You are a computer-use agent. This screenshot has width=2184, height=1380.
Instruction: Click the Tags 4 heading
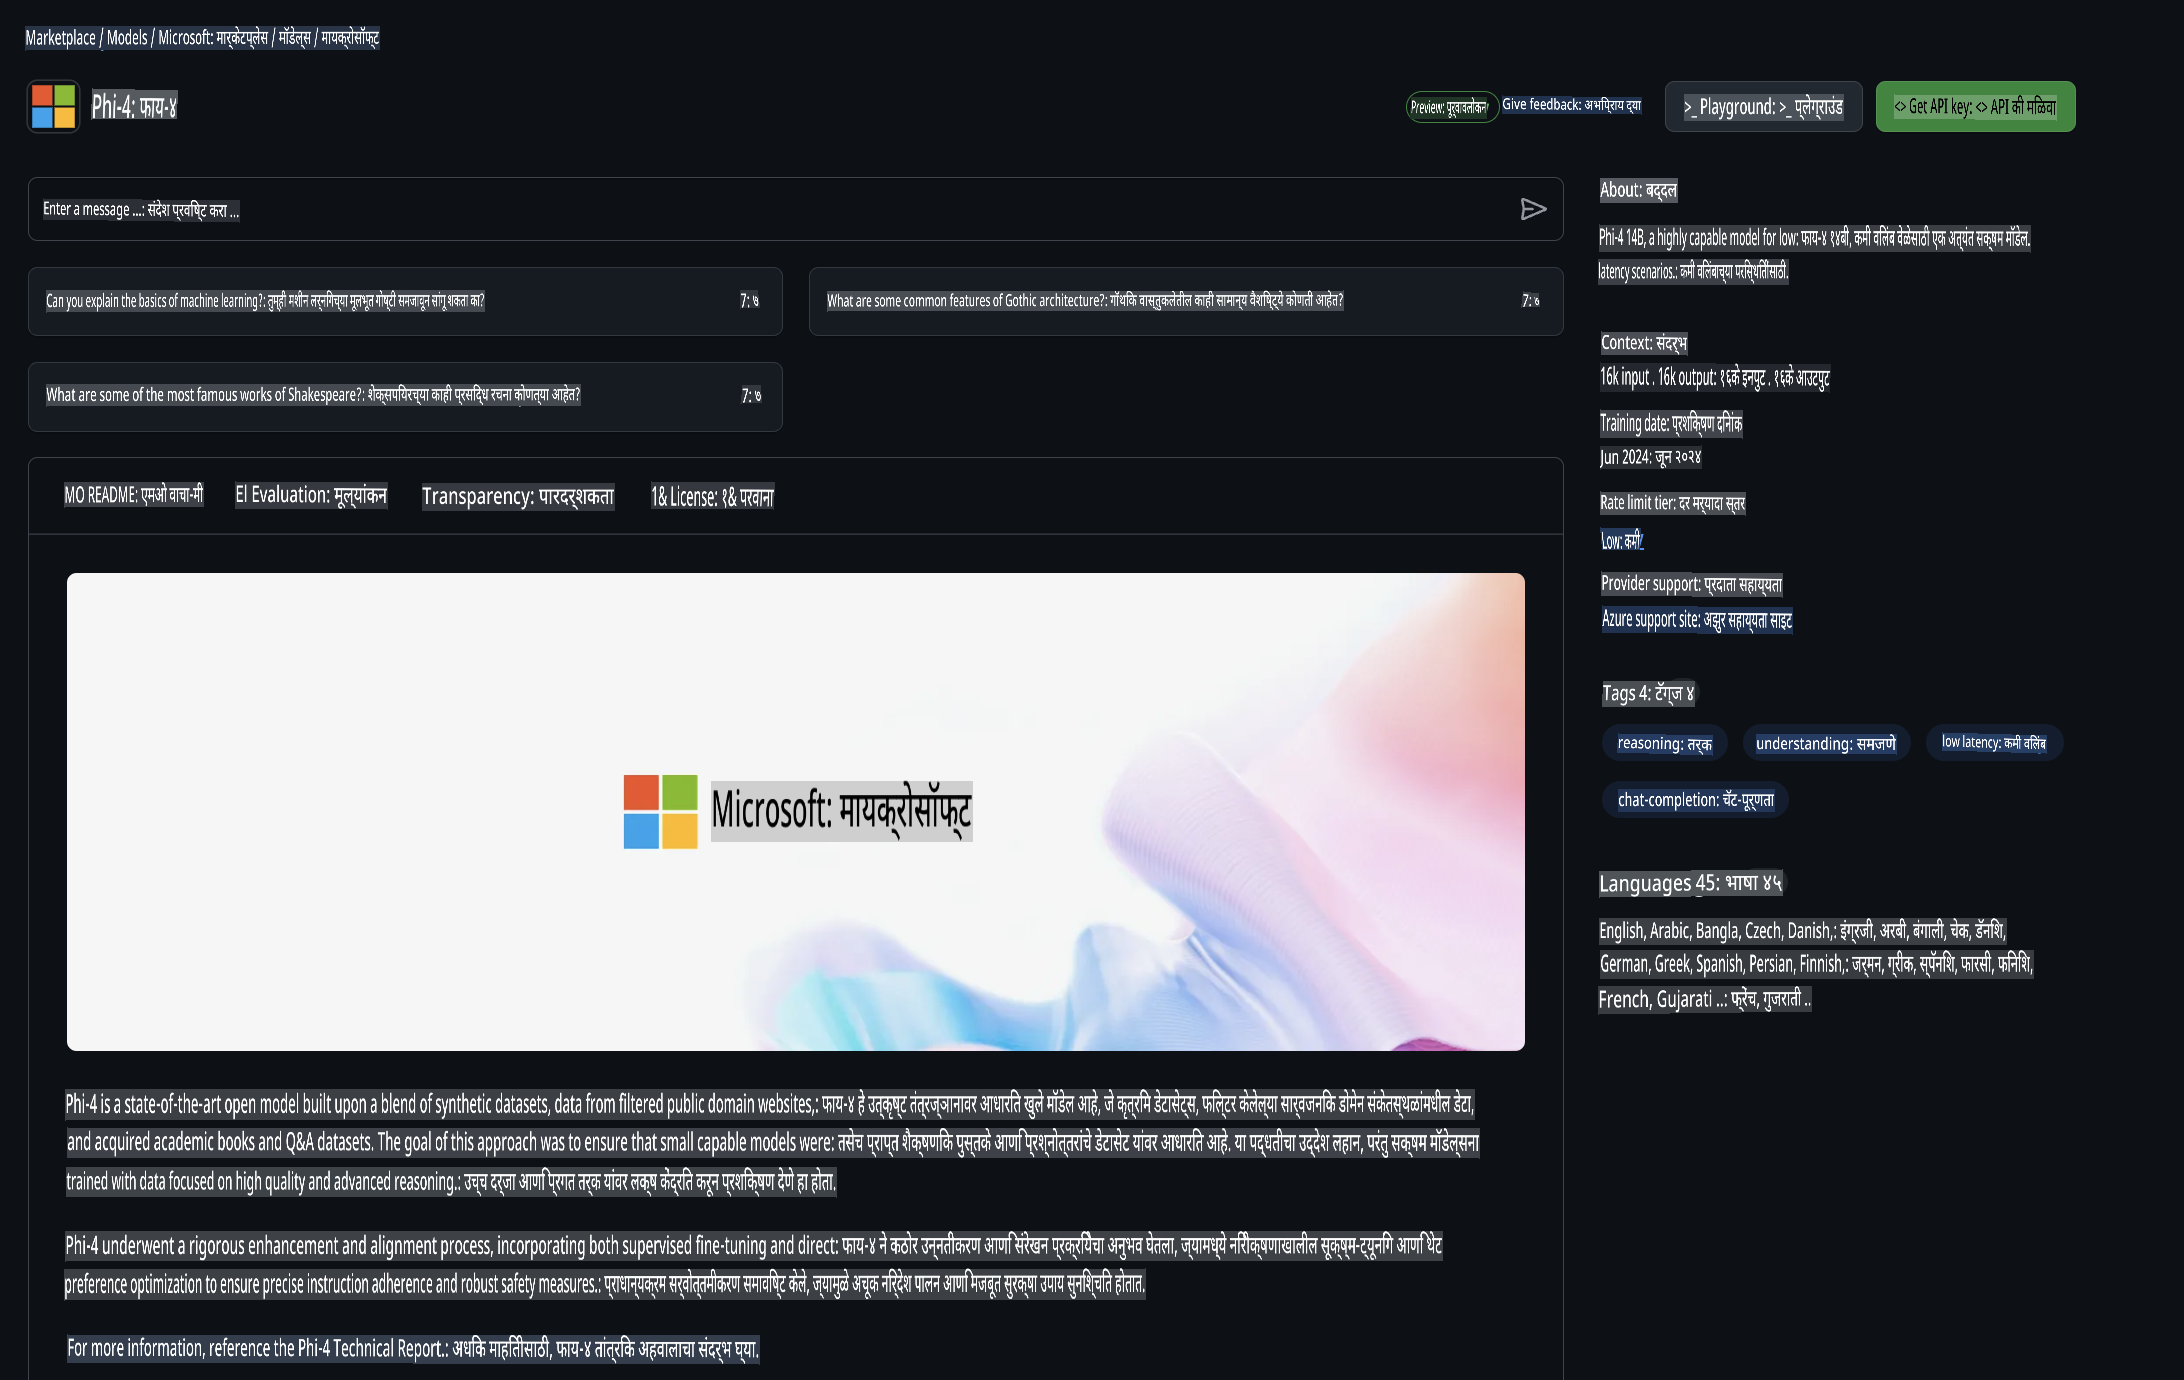(1648, 693)
